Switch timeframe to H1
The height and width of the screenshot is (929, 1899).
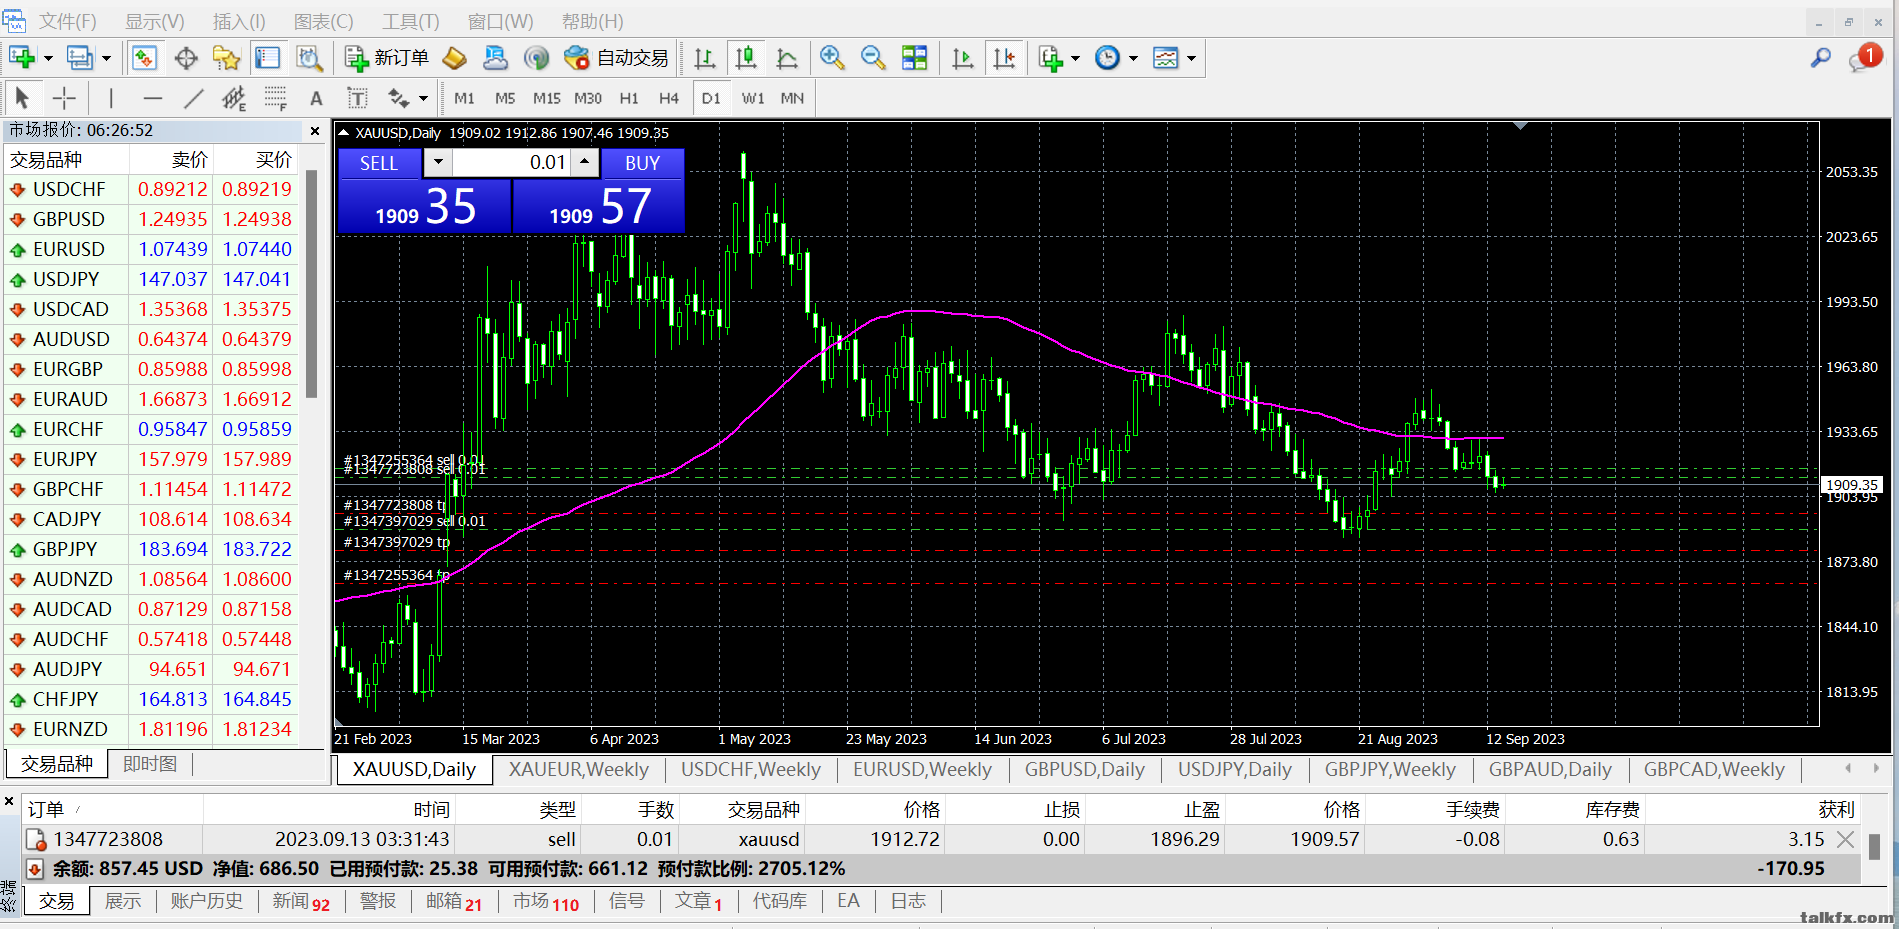coord(629,98)
